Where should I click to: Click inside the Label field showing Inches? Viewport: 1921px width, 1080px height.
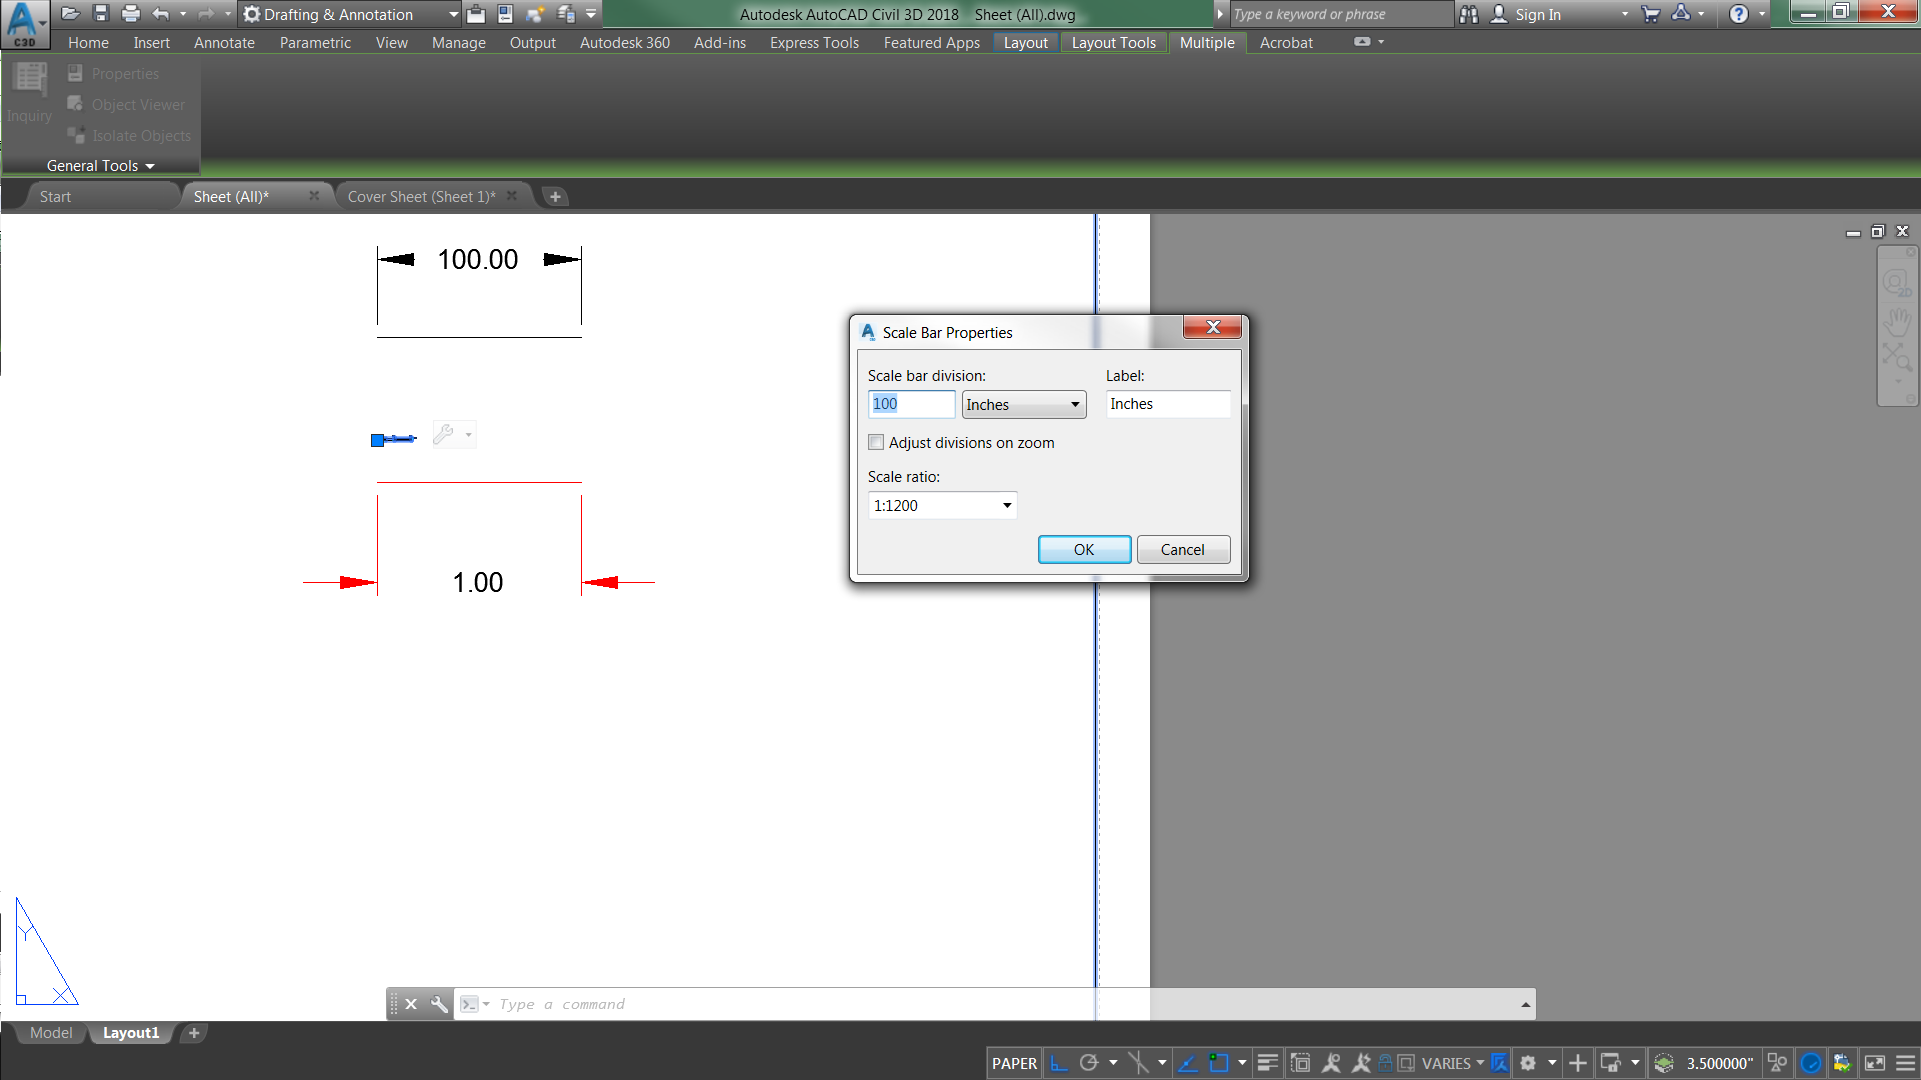(x=1167, y=404)
